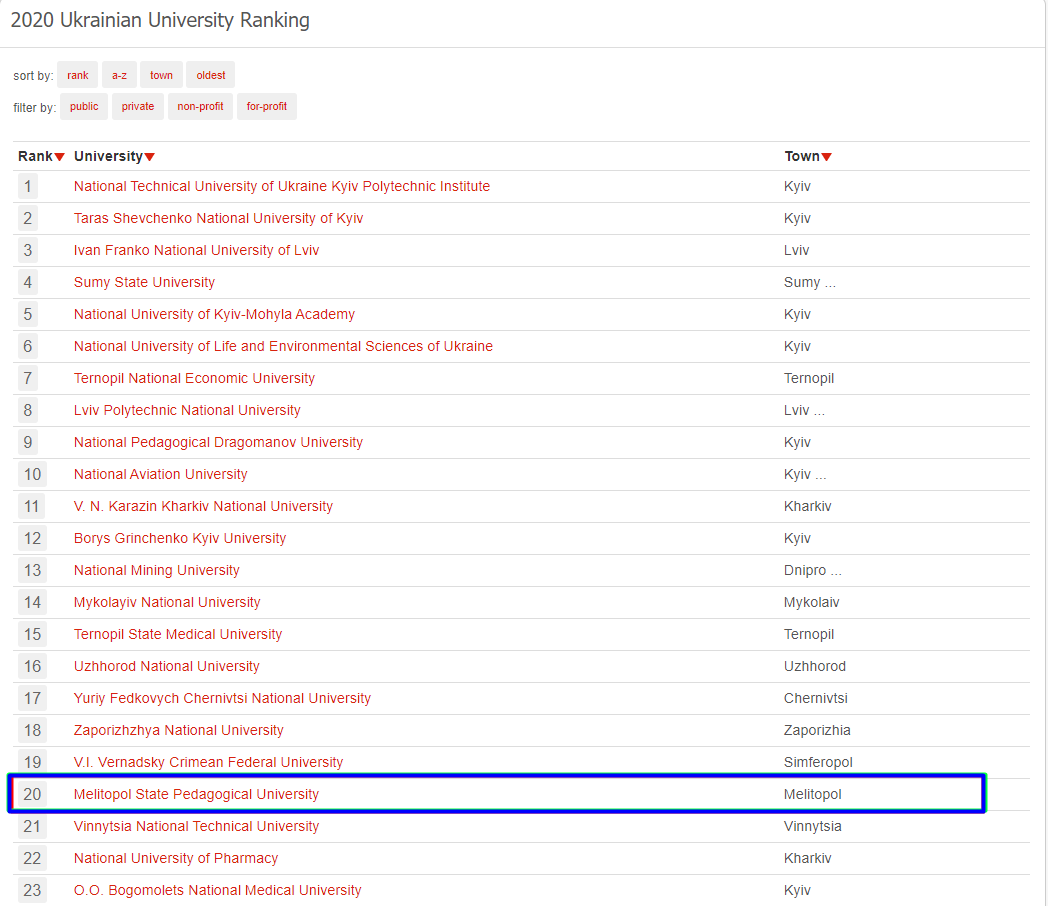Open Sumy State University link
Image resolution: width=1048 pixels, height=906 pixels.
coord(144,282)
